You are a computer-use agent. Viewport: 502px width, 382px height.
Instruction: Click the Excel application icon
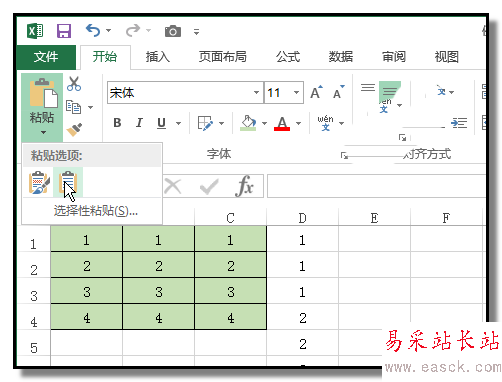pyautogui.click(x=35, y=31)
